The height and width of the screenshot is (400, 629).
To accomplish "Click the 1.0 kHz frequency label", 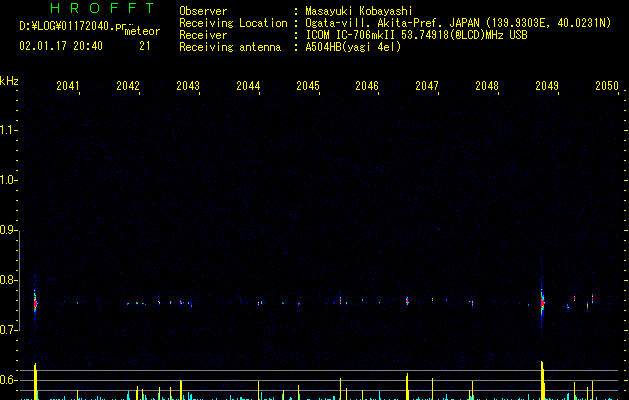I will pos(8,180).
